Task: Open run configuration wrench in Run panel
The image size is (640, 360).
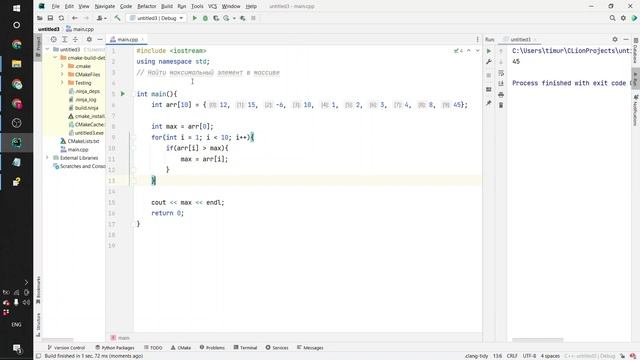Action: click(x=489, y=62)
